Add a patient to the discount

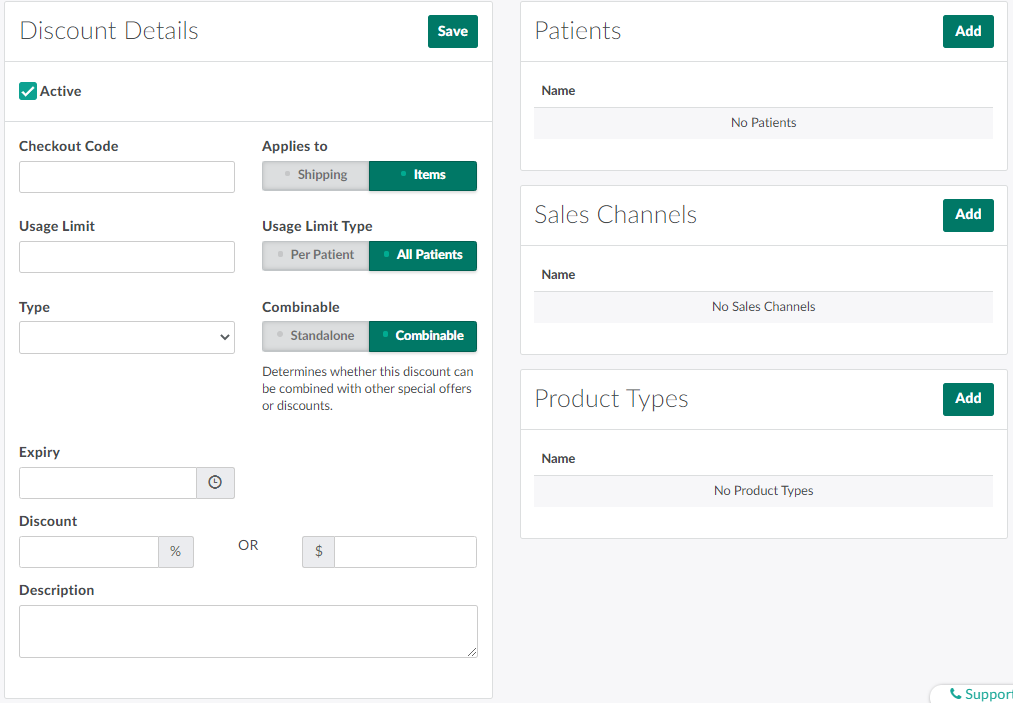coord(967,32)
